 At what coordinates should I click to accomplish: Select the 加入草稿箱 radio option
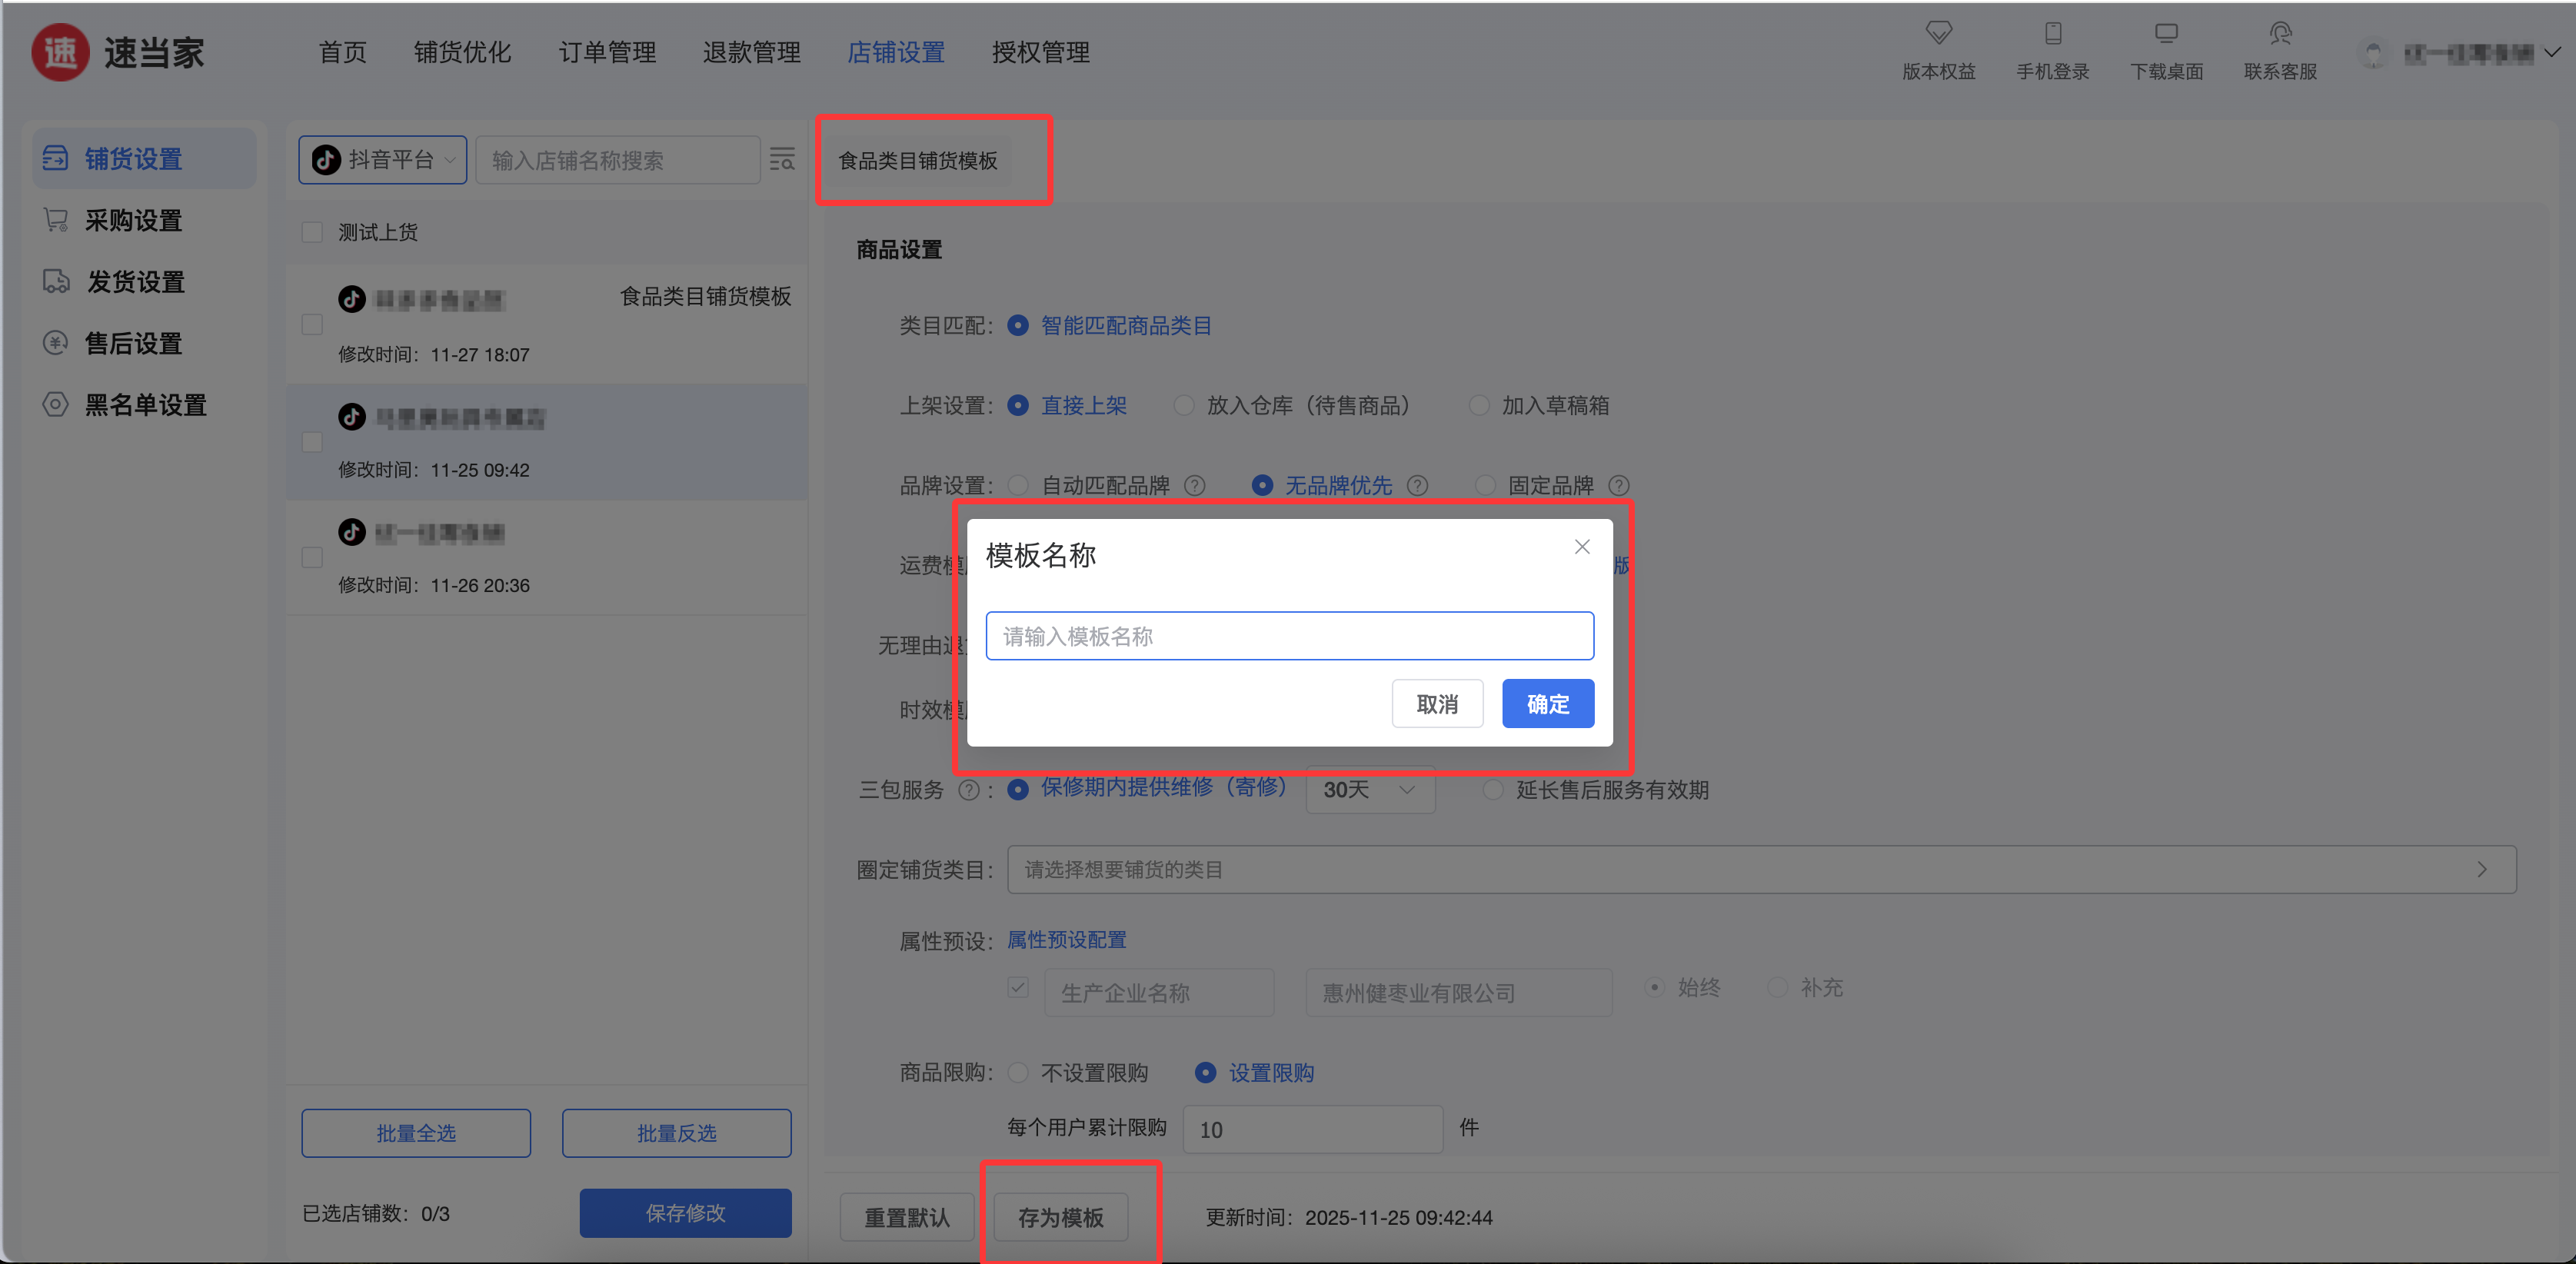pyautogui.click(x=1479, y=405)
